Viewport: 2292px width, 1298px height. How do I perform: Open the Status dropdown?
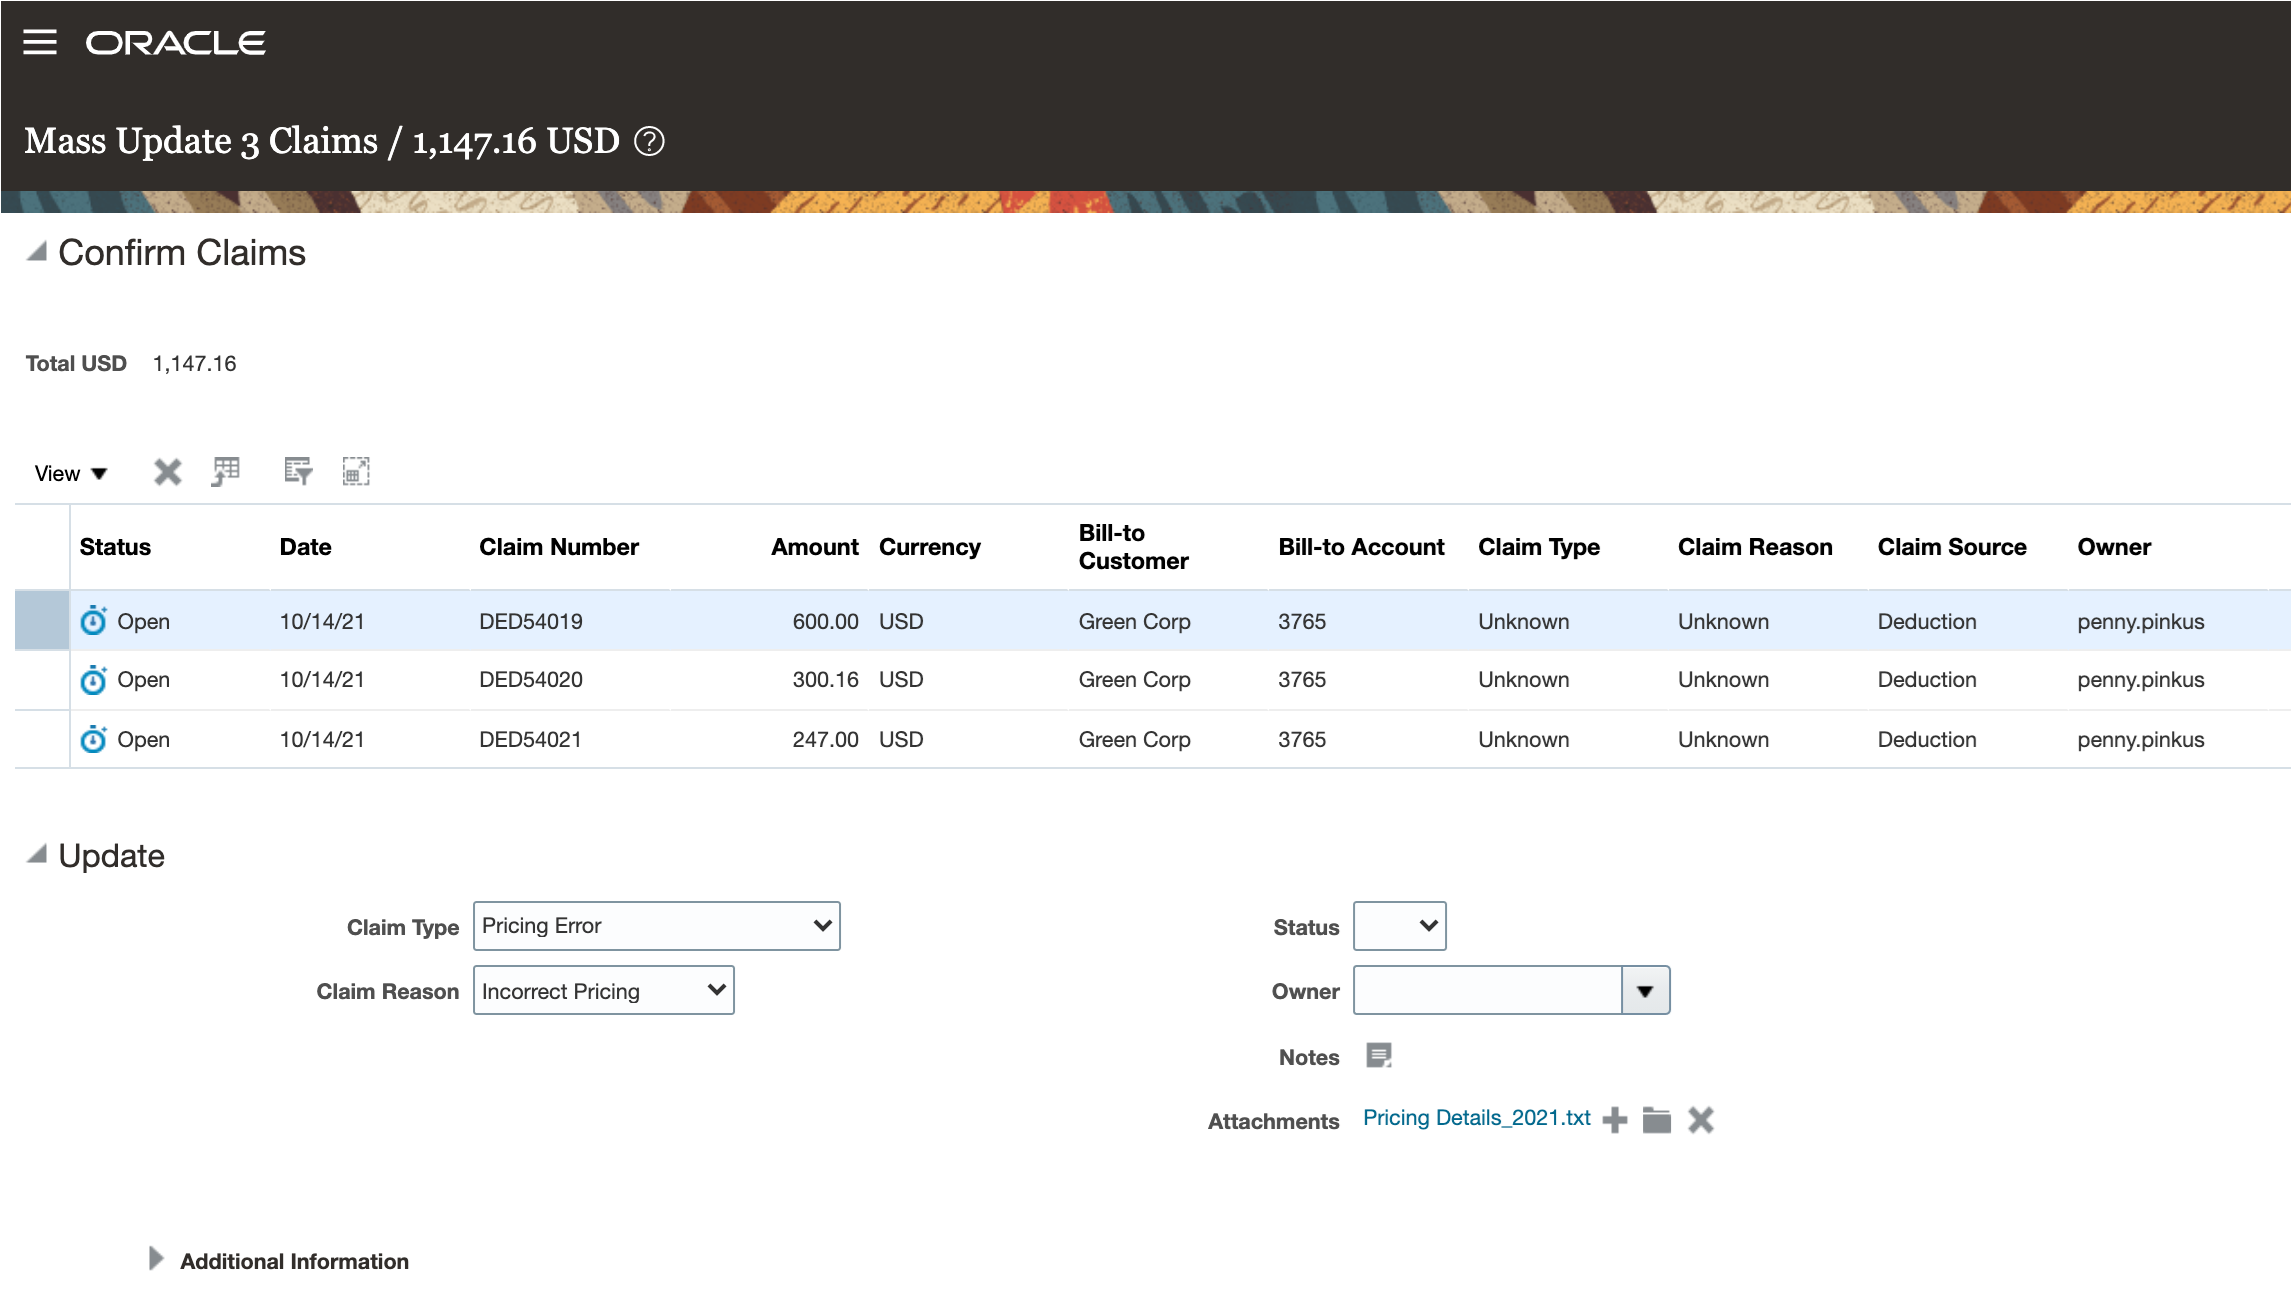[1399, 926]
